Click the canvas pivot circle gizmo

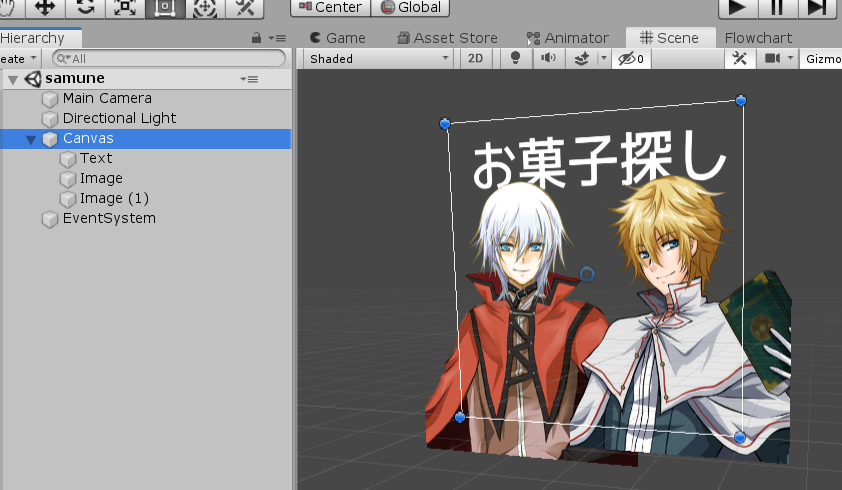587,275
